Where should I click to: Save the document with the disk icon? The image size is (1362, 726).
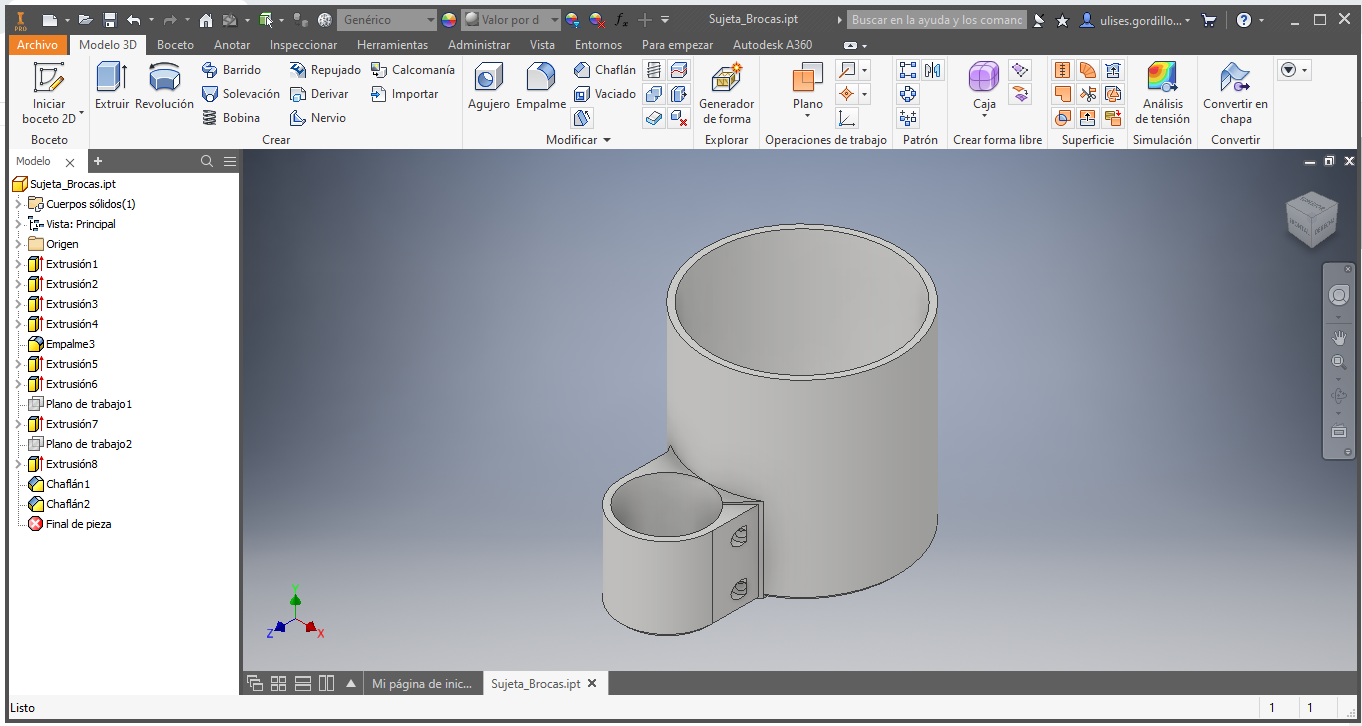point(110,20)
